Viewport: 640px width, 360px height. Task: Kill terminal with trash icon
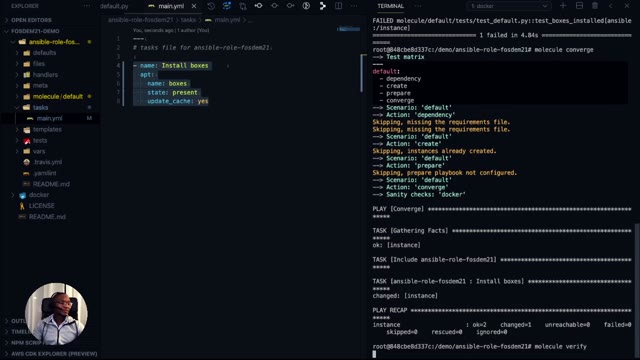point(595,6)
